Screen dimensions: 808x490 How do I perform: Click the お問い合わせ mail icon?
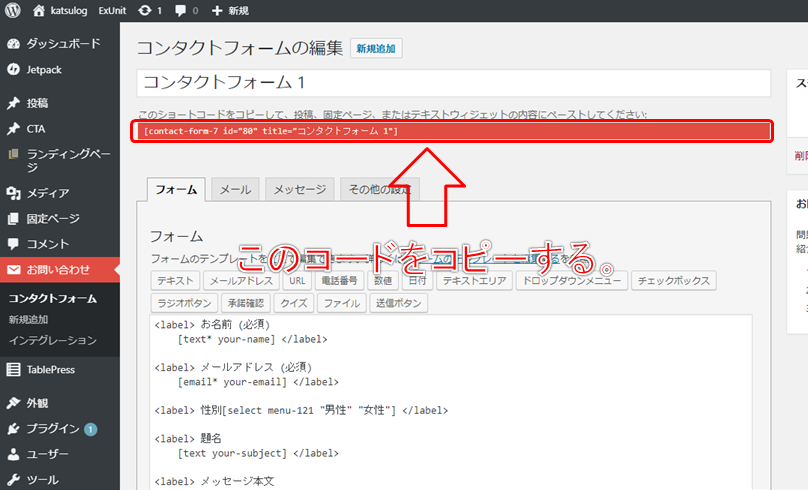13,269
